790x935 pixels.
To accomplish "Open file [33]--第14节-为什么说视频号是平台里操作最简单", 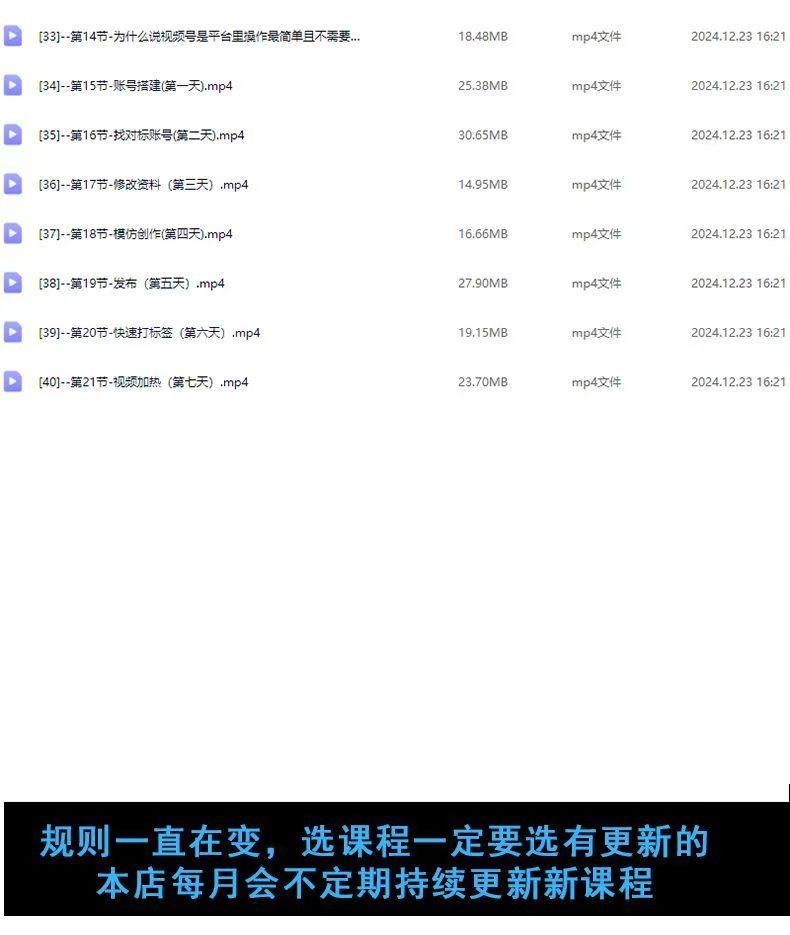I will point(199,36).
